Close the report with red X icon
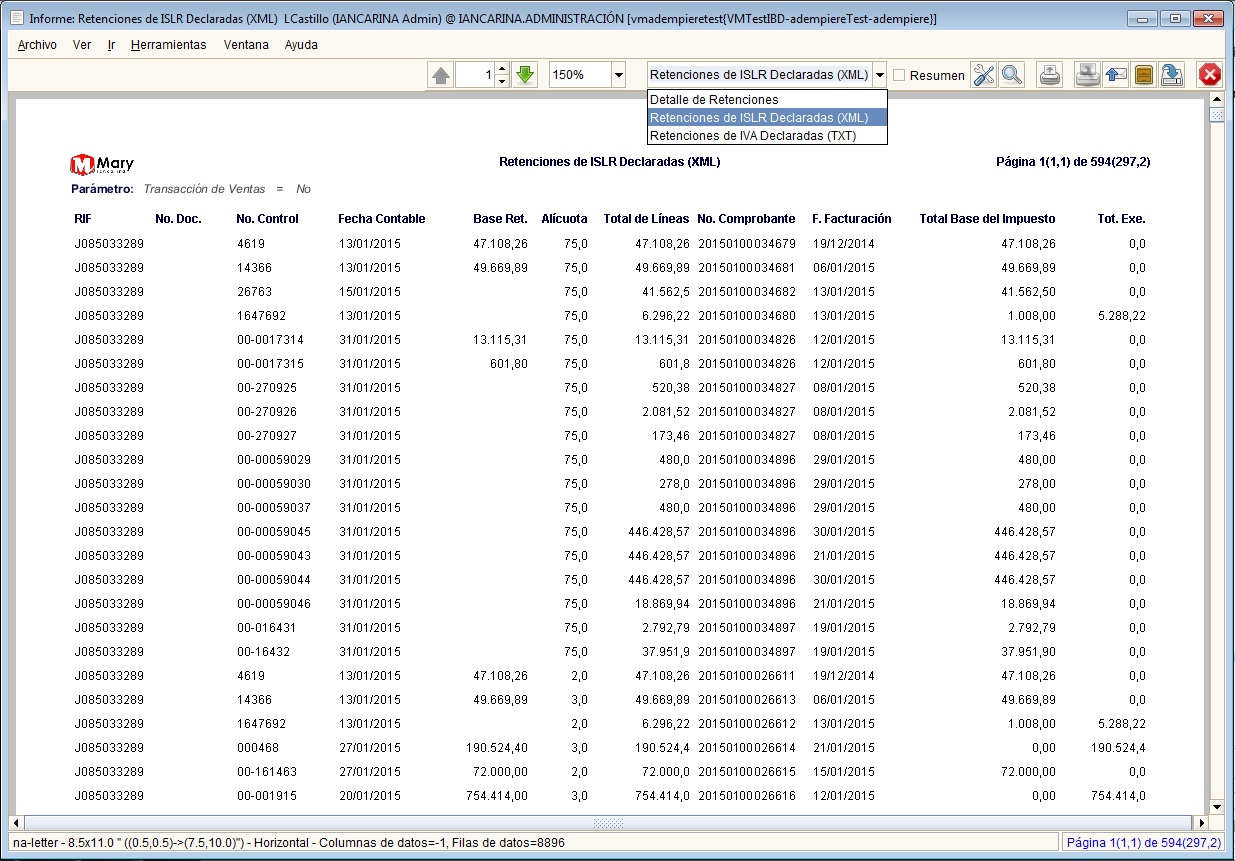The width and height of the screenshot is (1235, 861). [x=1210, y=75]
